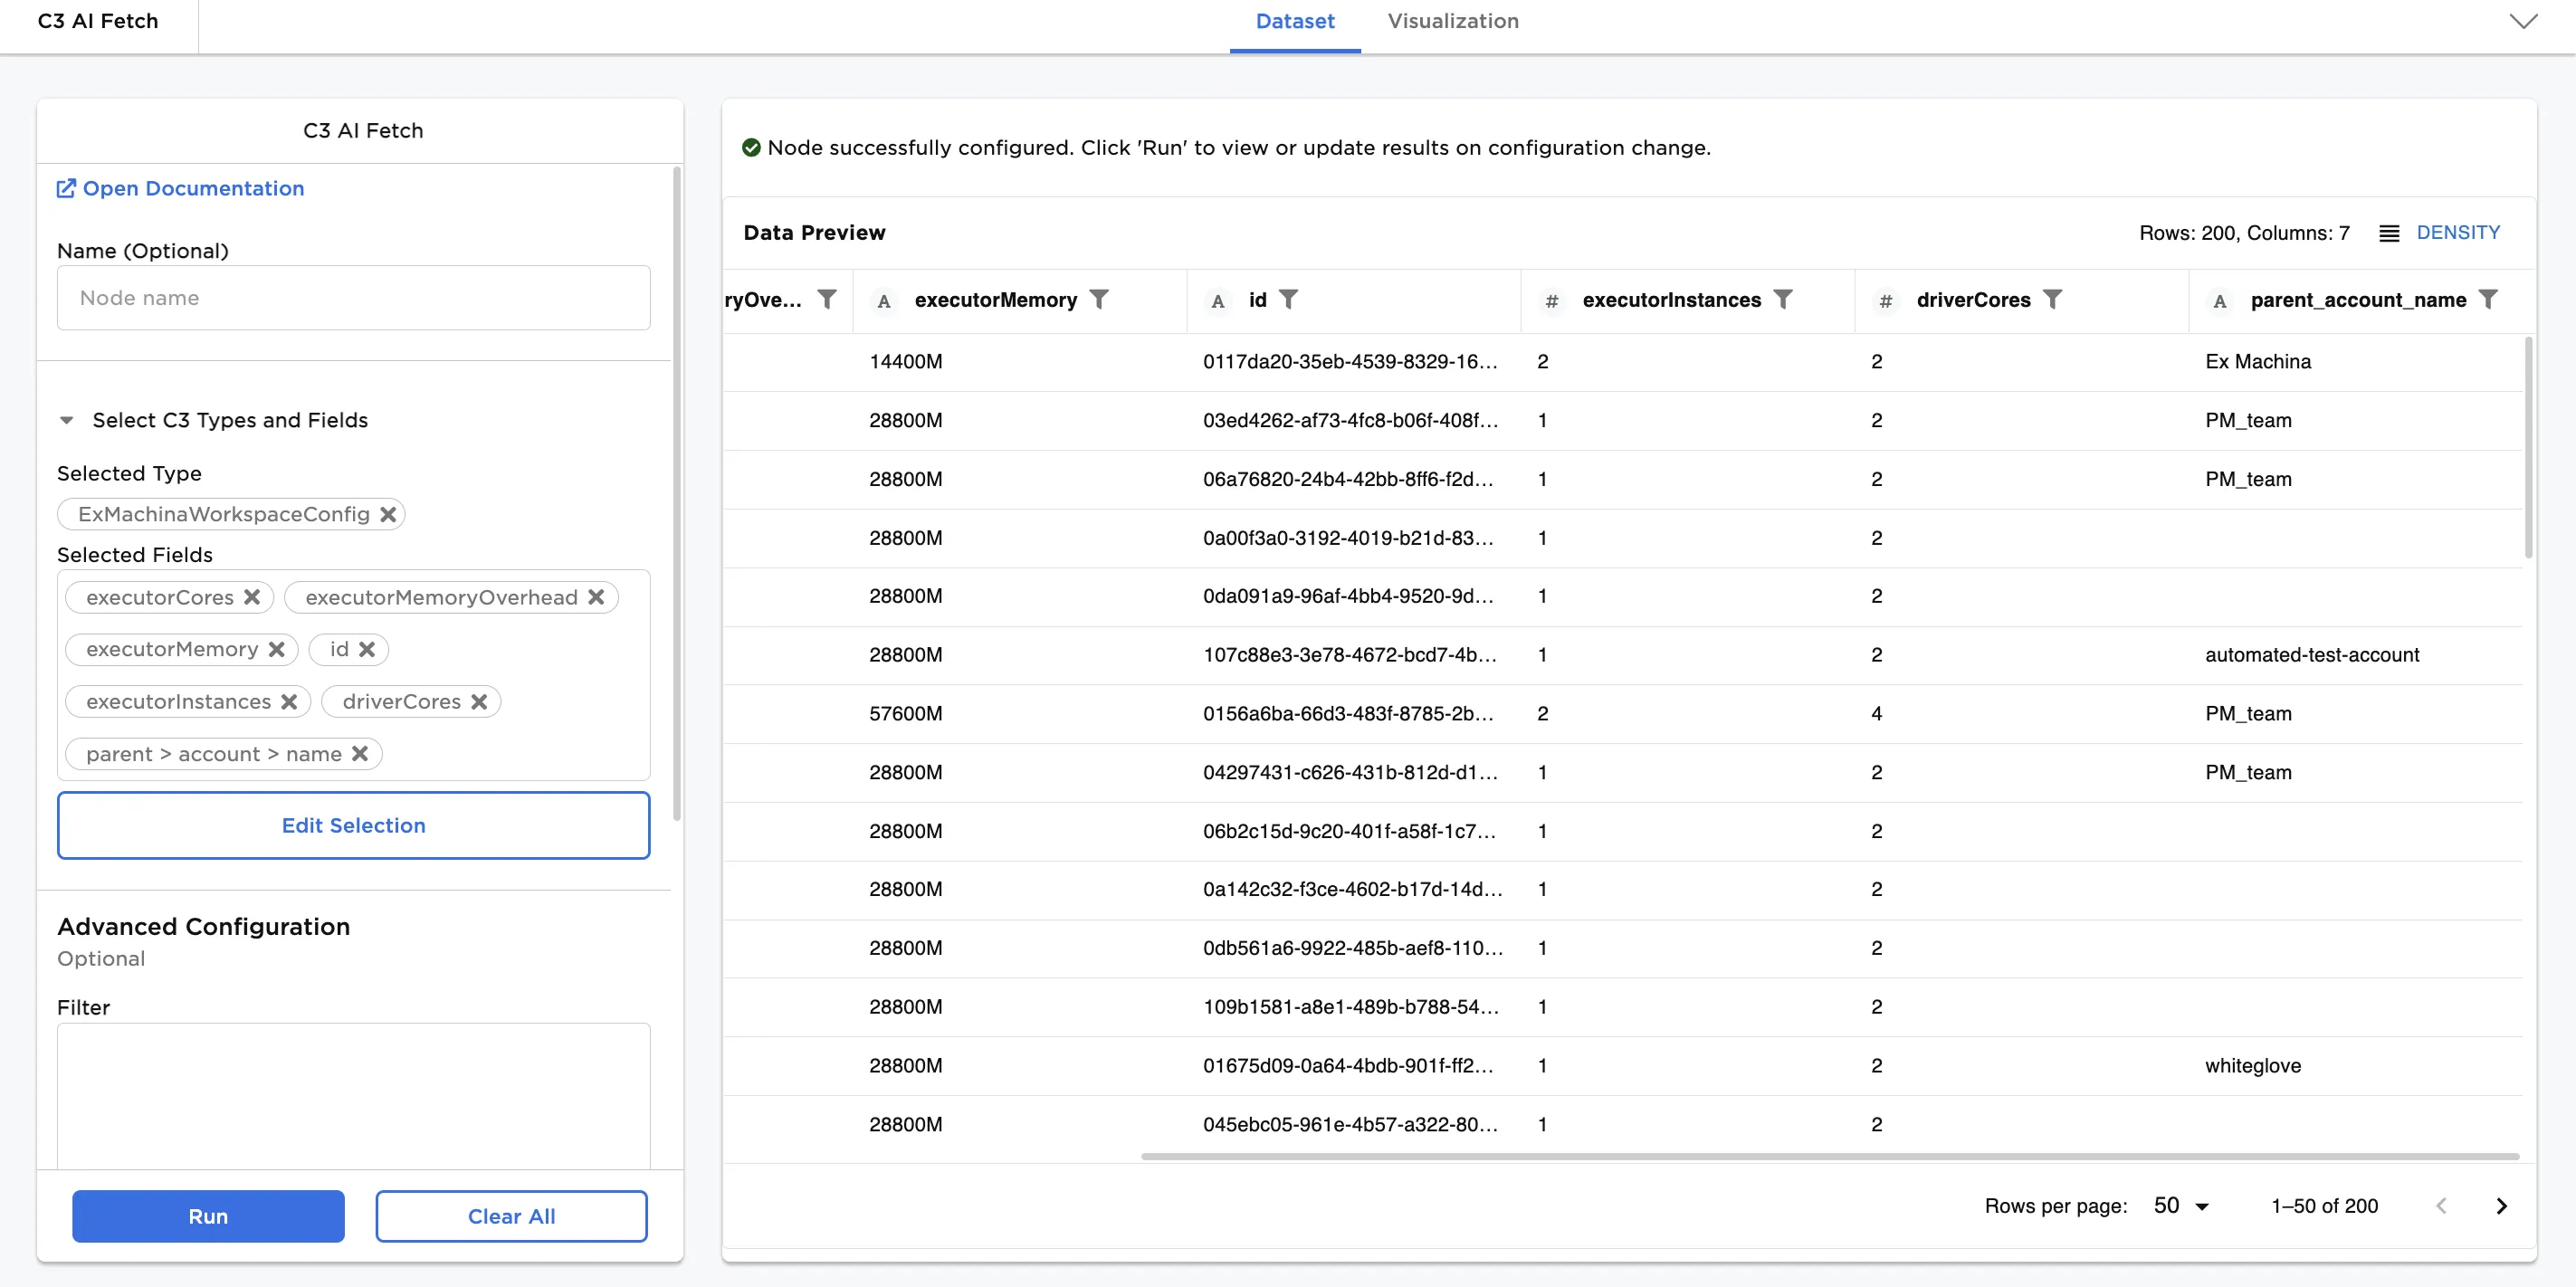Remove the ExMachinaWorkspaceConfig type chip
This screenshot has height=1287, width=2576.
pos(388,514)
